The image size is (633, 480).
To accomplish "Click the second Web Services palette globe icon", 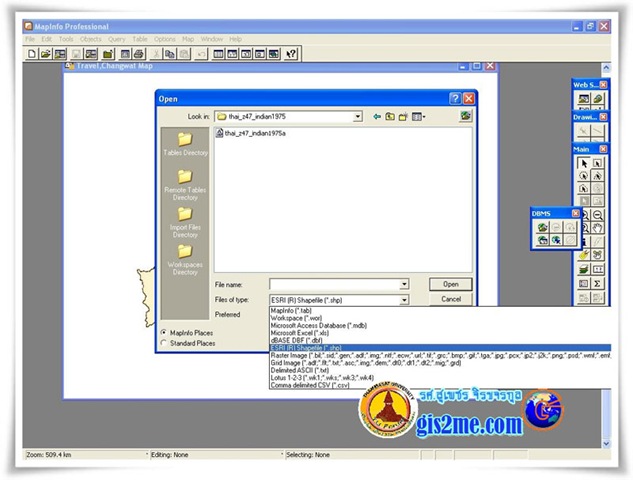I will 597,98.
